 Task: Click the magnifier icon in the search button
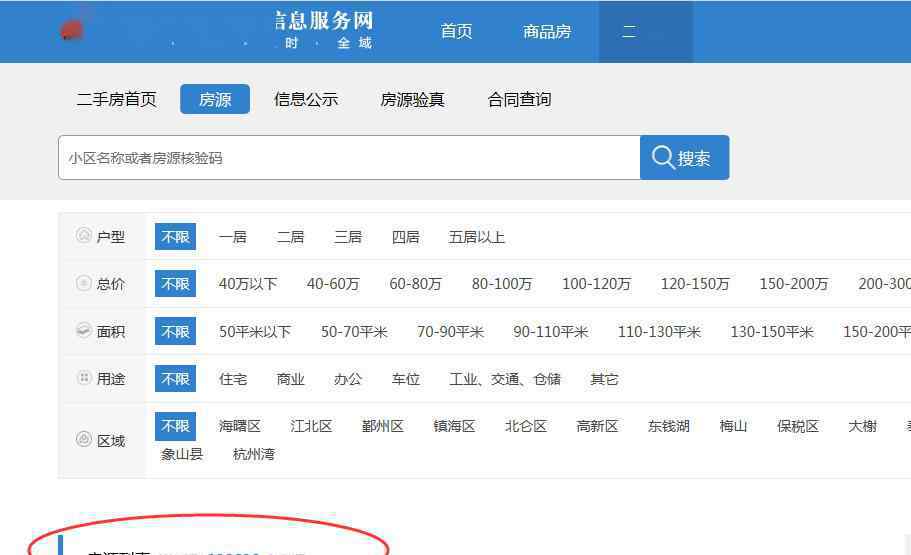point(663,157)
